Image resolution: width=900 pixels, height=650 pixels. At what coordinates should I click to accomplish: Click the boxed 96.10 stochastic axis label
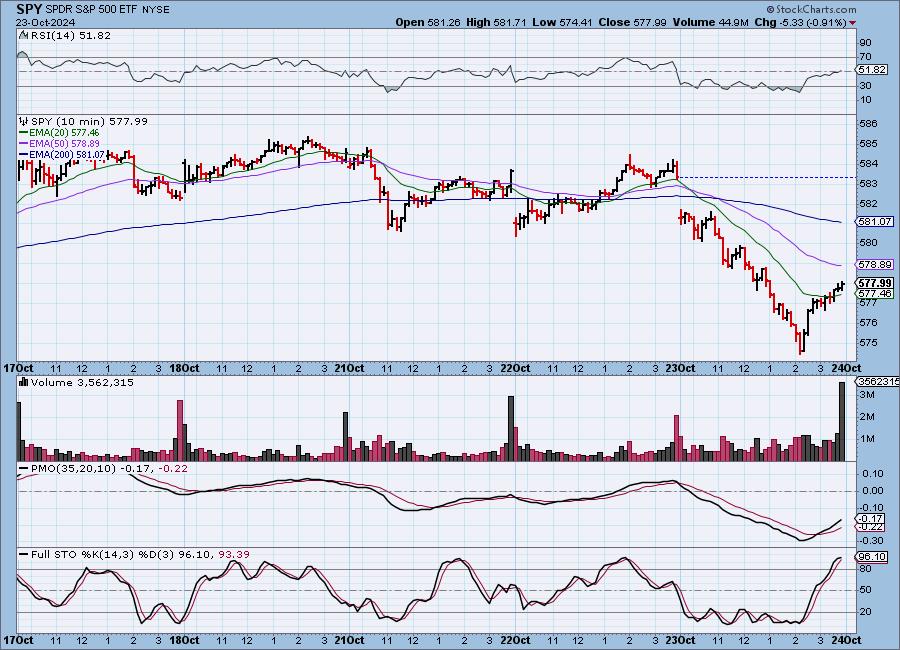point(872,556)
